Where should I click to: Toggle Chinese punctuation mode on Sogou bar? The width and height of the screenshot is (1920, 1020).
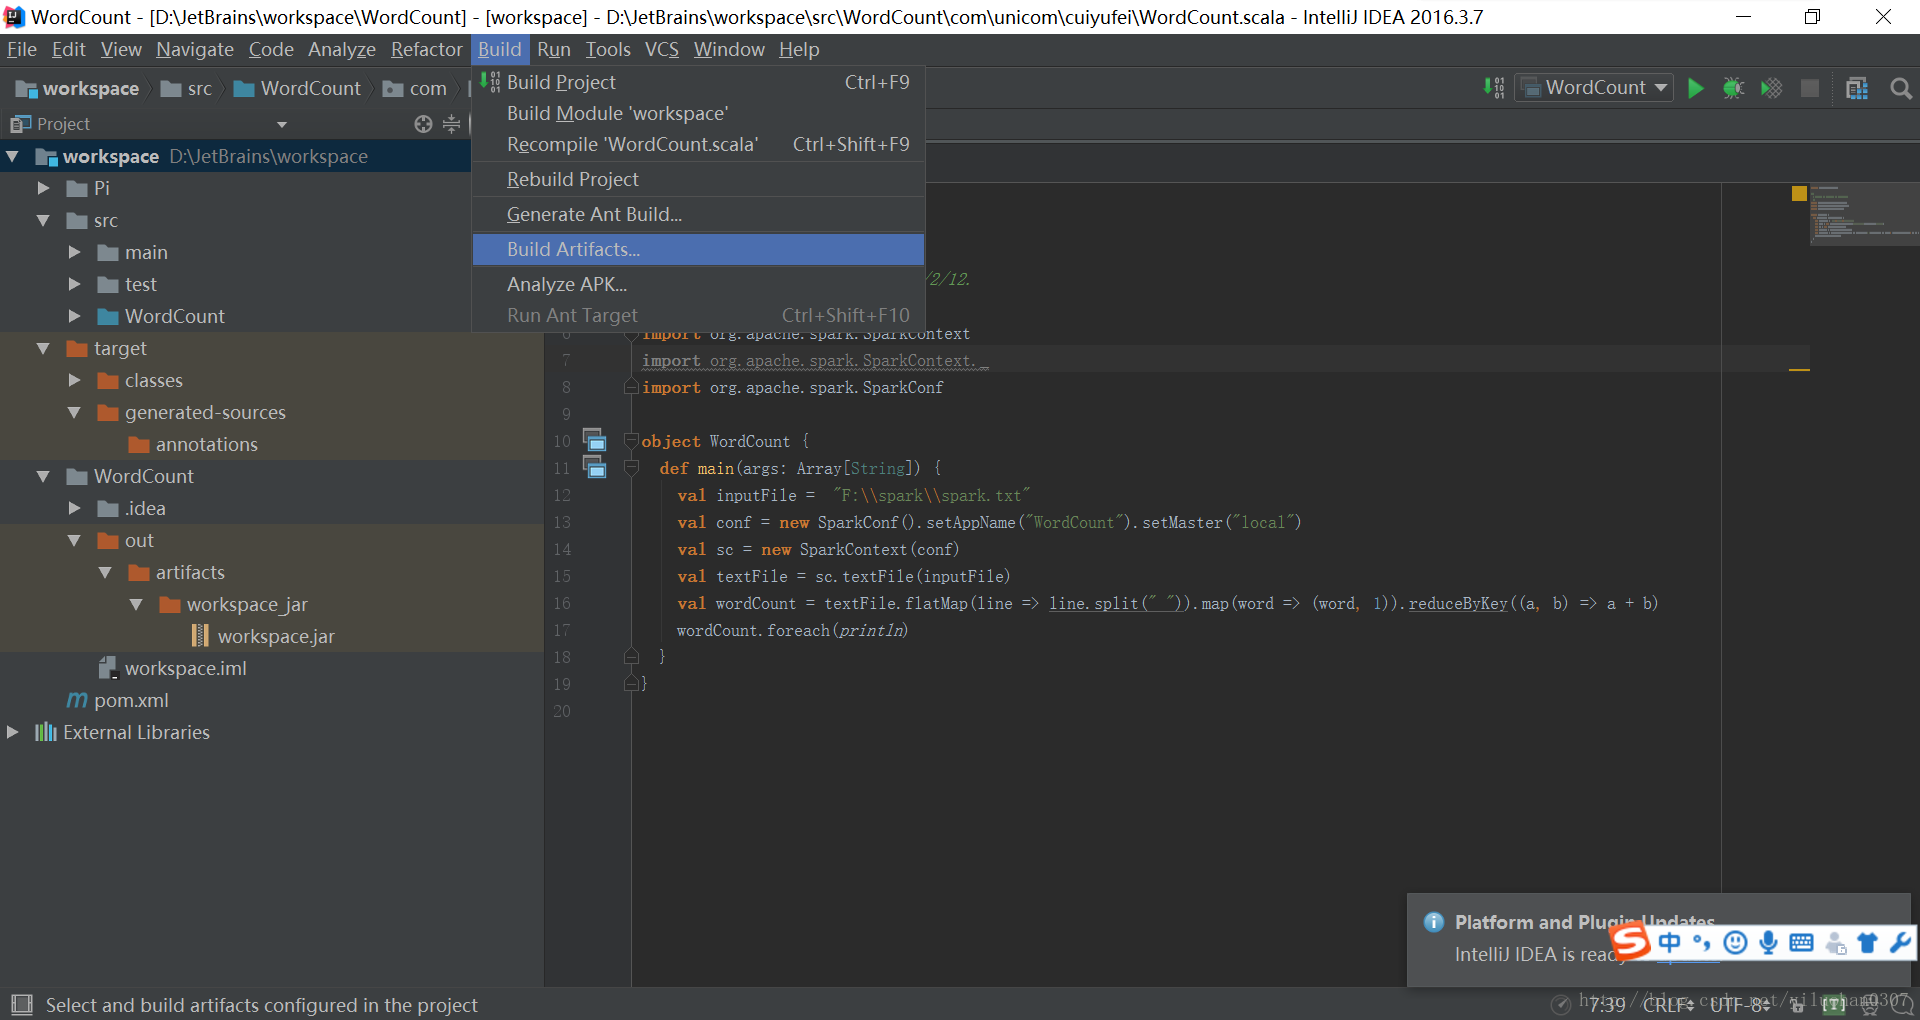pyautogui.click(x=1702, y=942)
